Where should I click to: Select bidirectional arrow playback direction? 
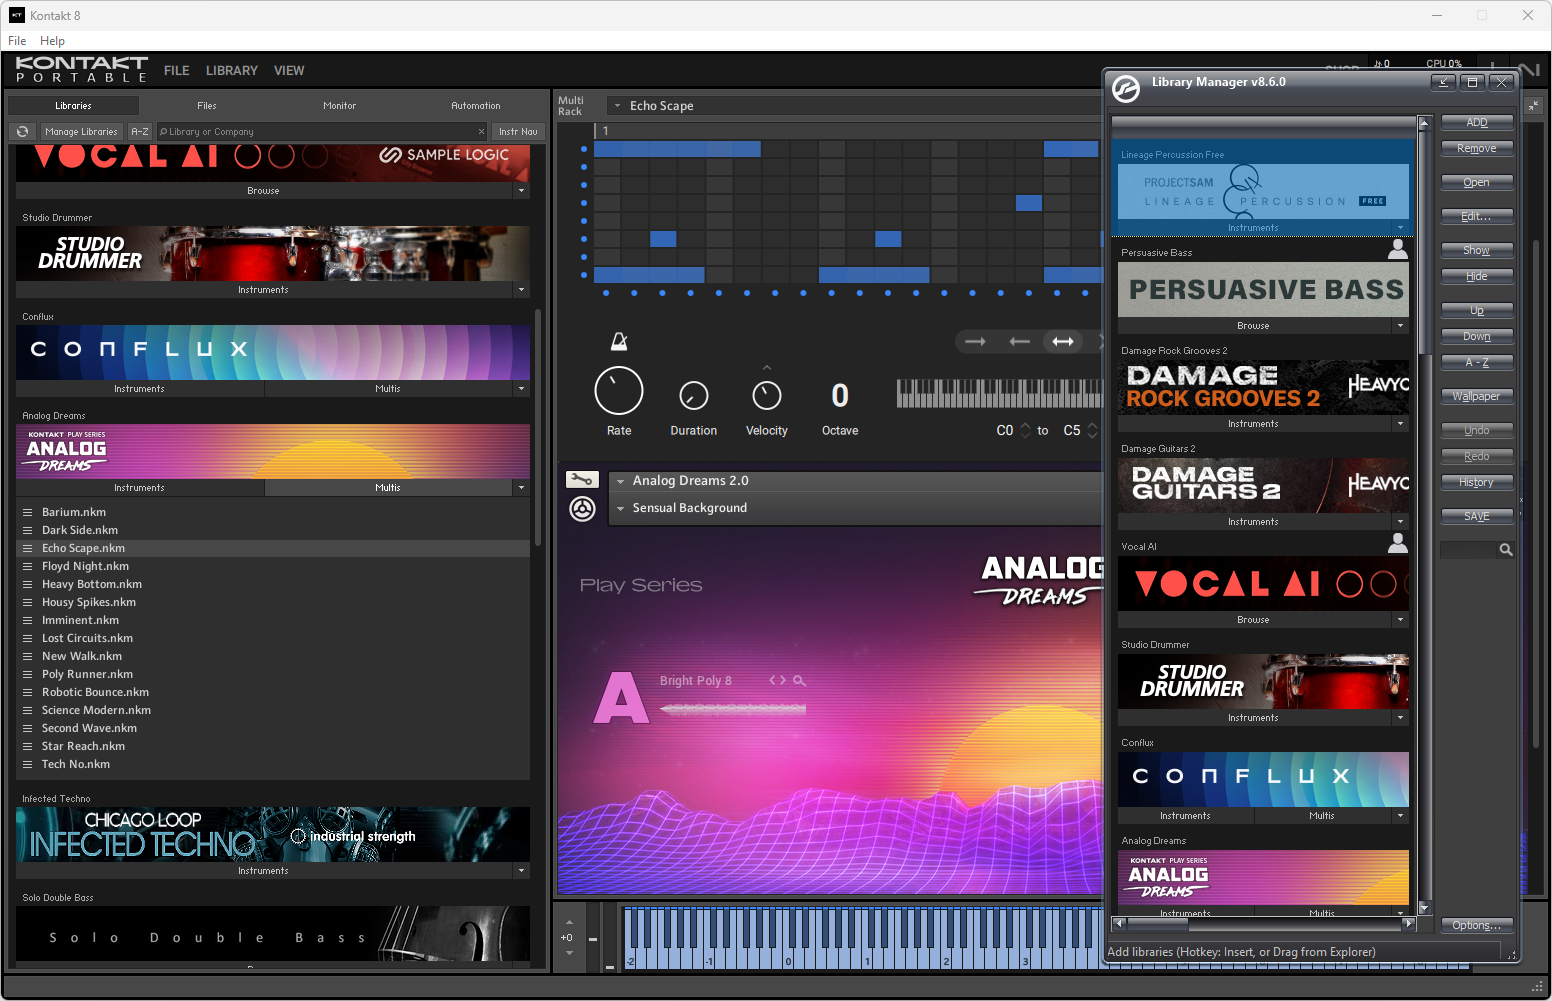[1063, 342]
